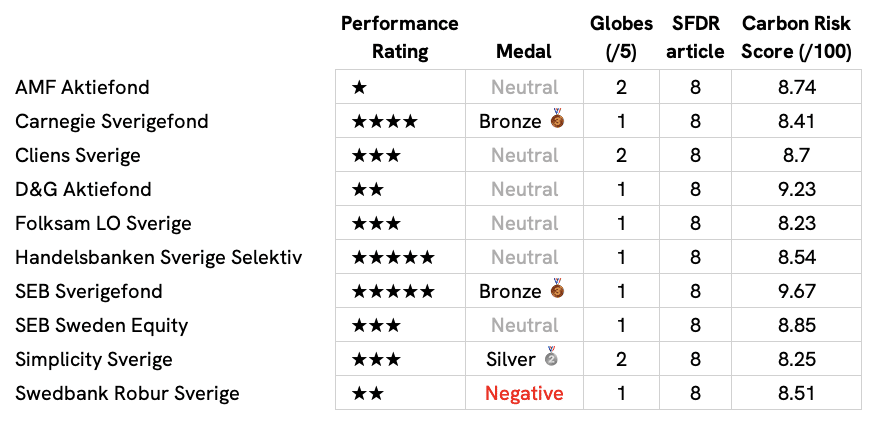Click Swedbank Robur Sverige two-star rating

367,394
